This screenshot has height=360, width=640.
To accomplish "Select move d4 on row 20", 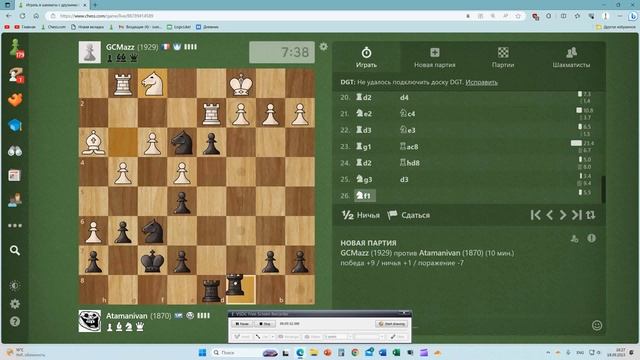I will click(404, 98).
